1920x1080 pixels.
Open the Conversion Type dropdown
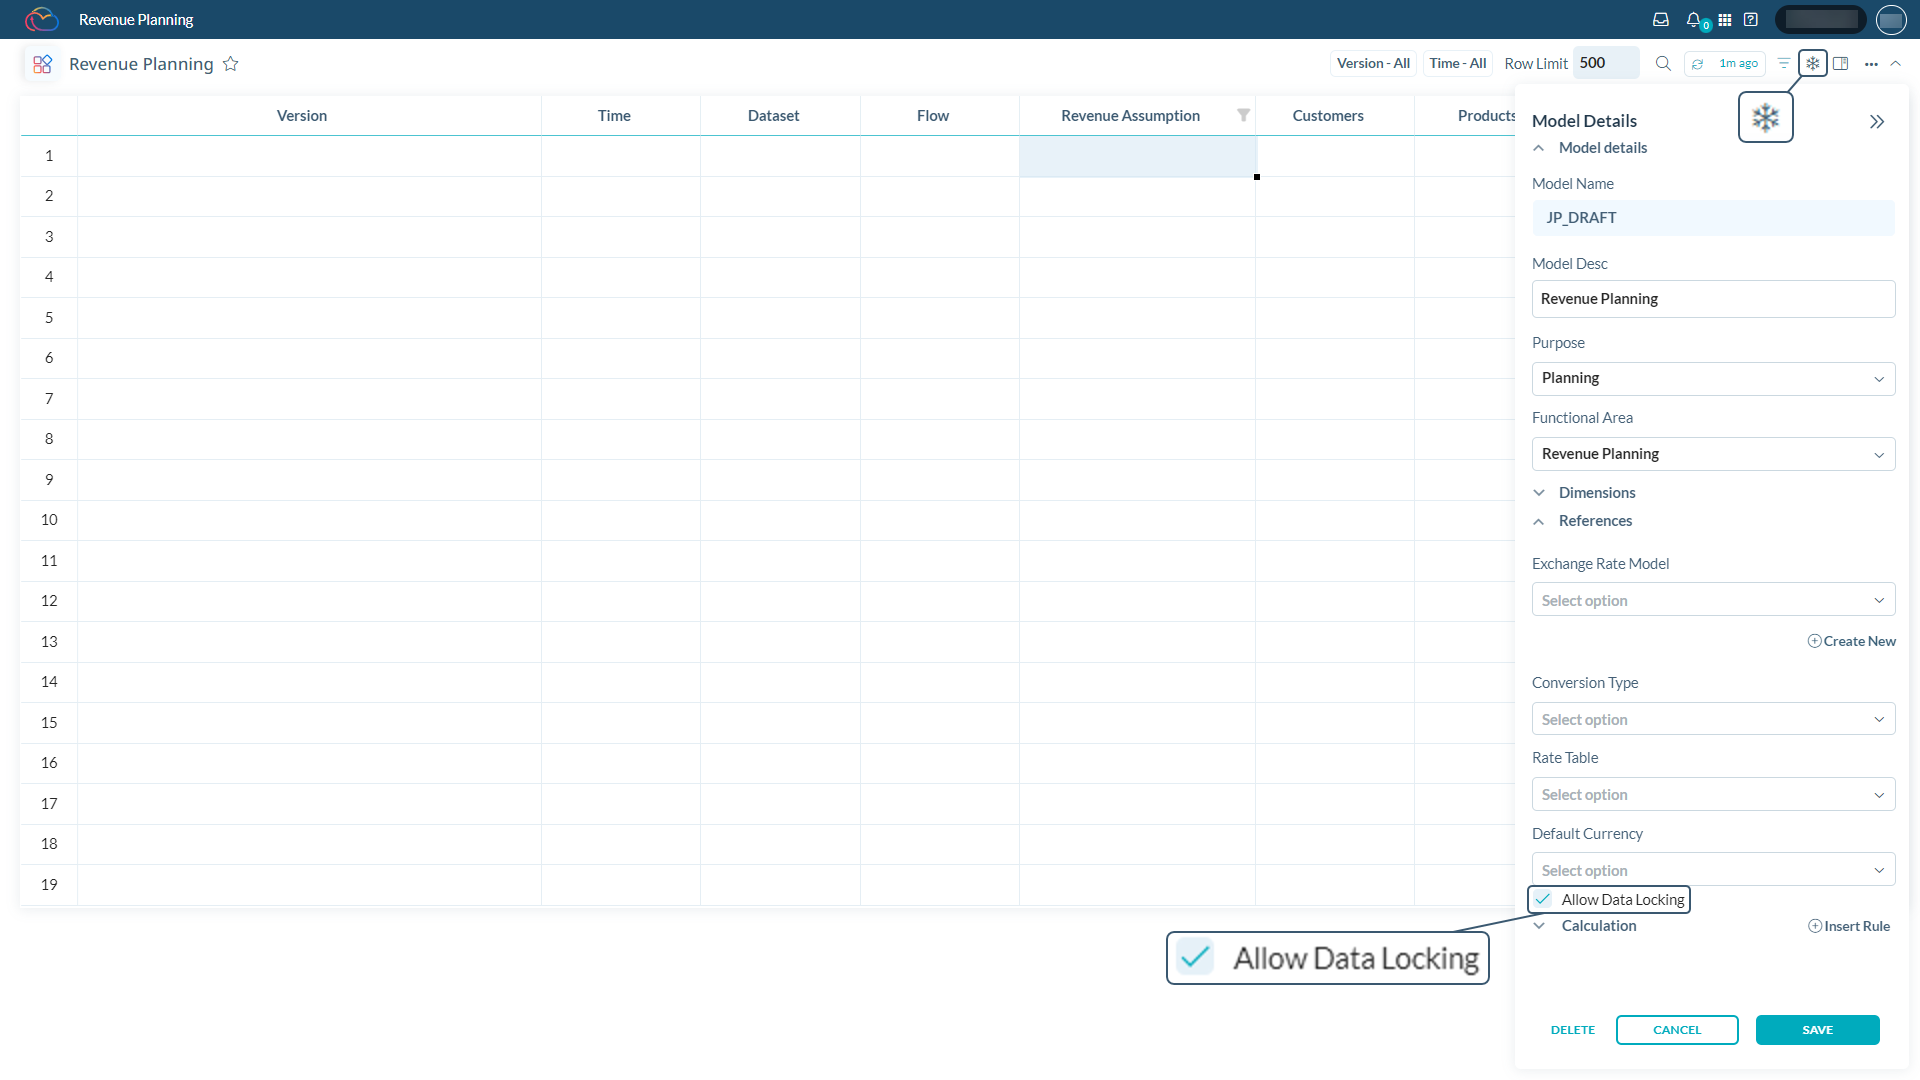(1712, 718)
